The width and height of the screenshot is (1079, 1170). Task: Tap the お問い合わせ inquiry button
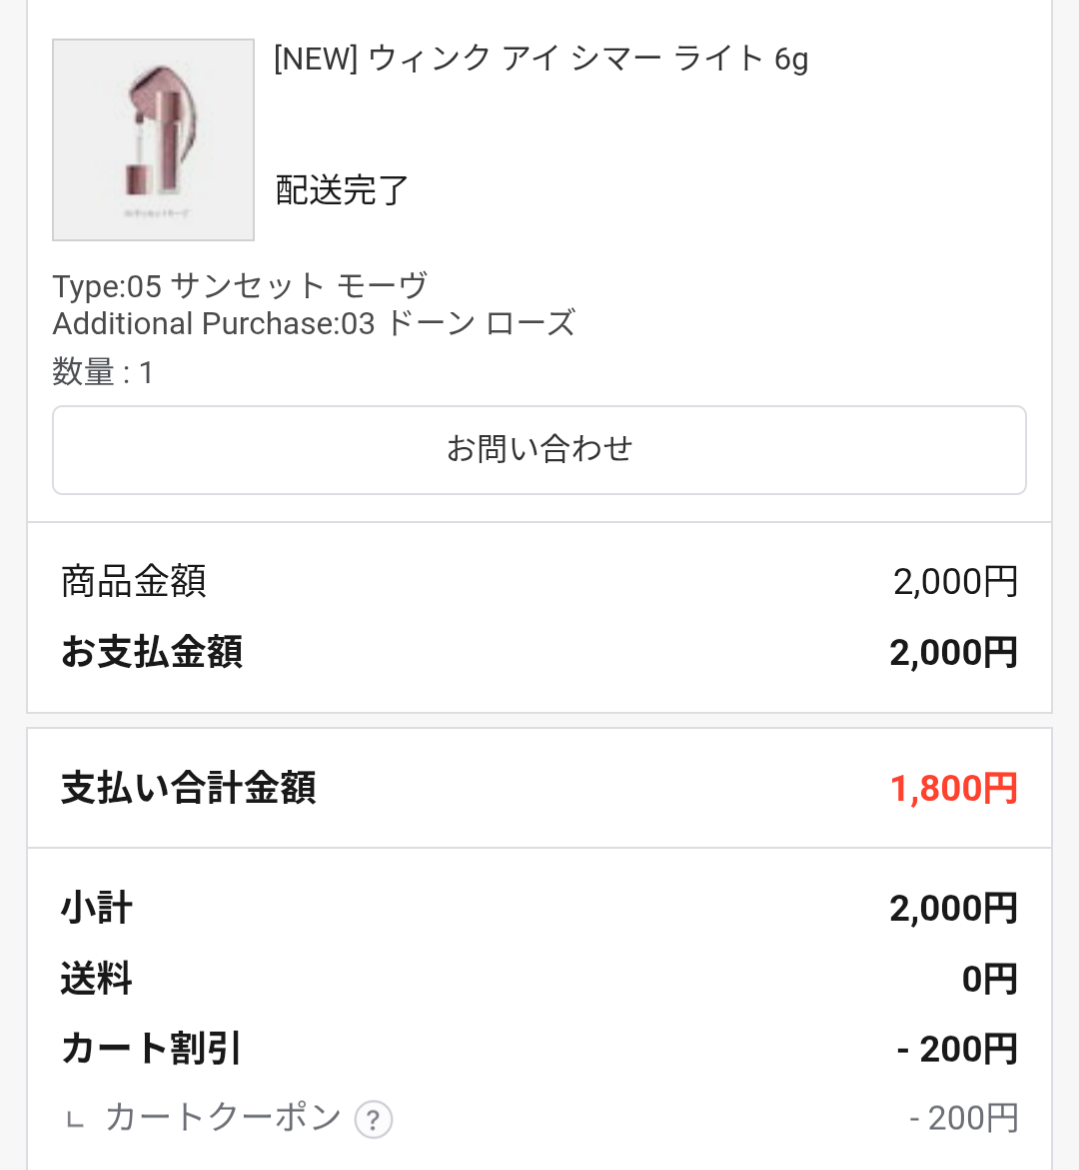pos(539,450)
